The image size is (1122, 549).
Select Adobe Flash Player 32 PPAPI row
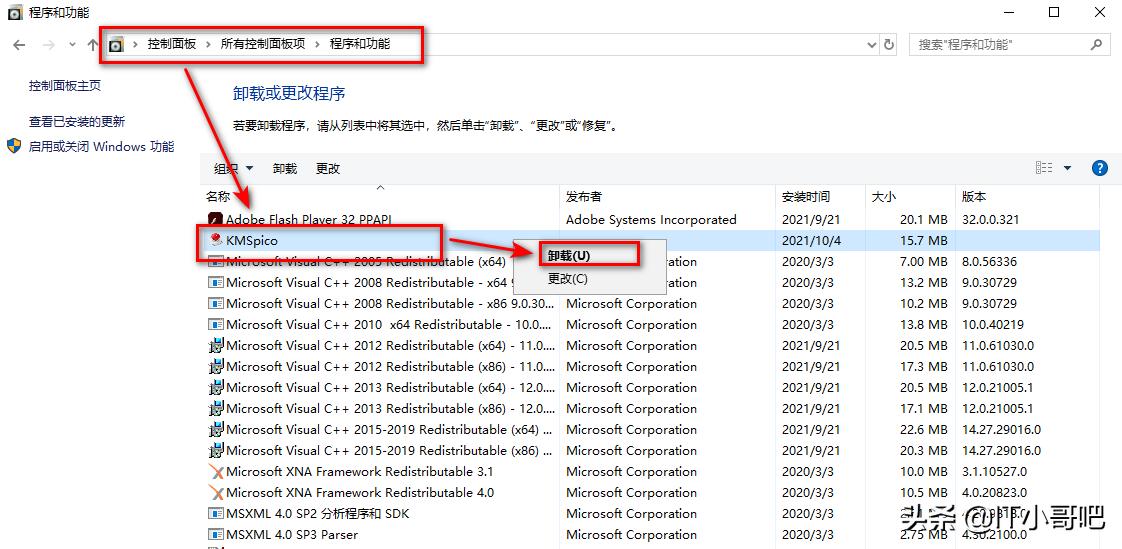click(x=651, y=220)
